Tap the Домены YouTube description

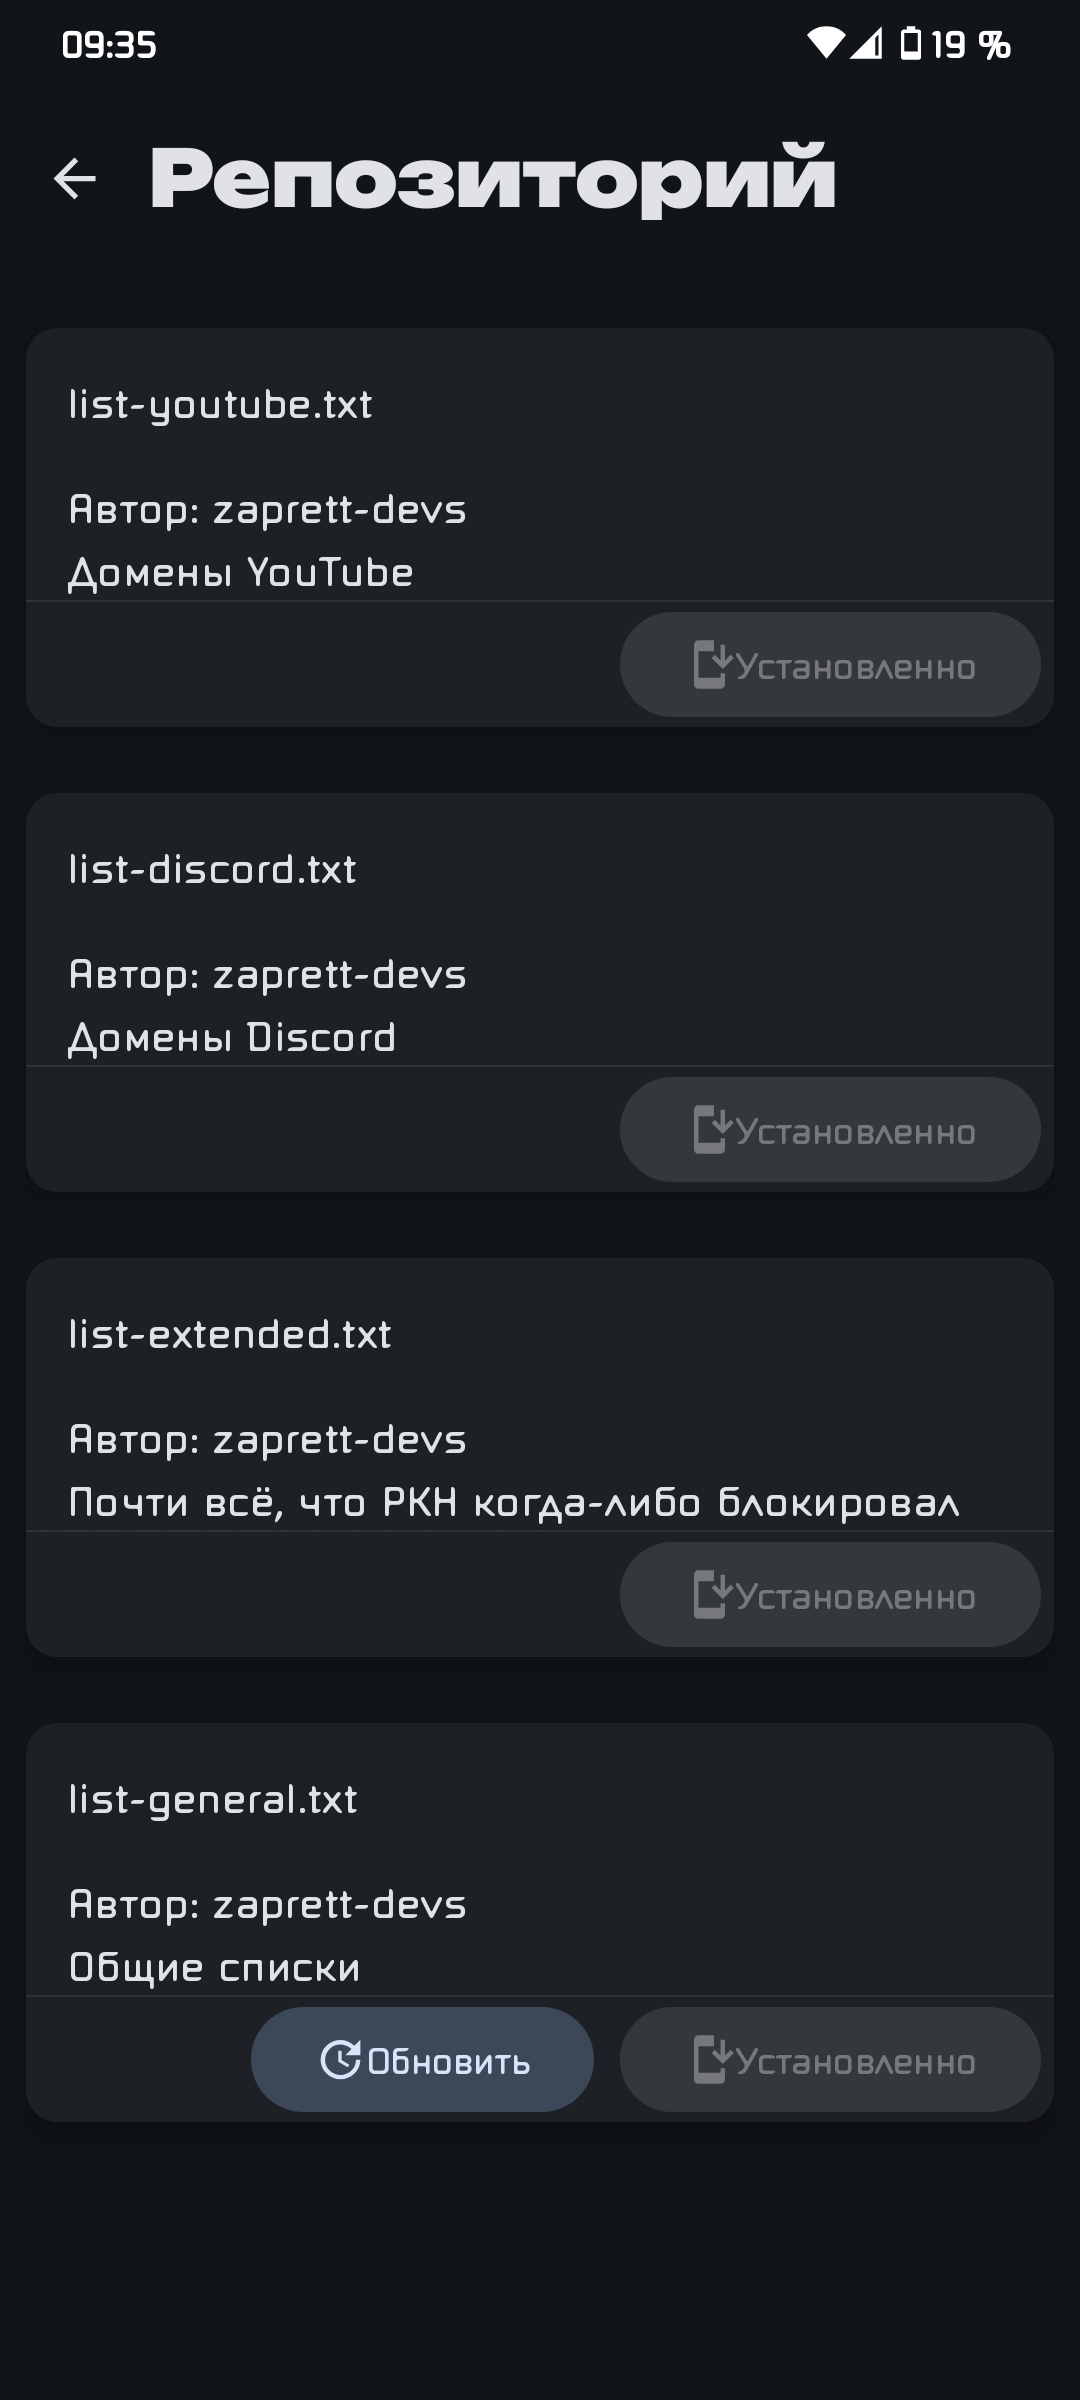coord(241,573)
